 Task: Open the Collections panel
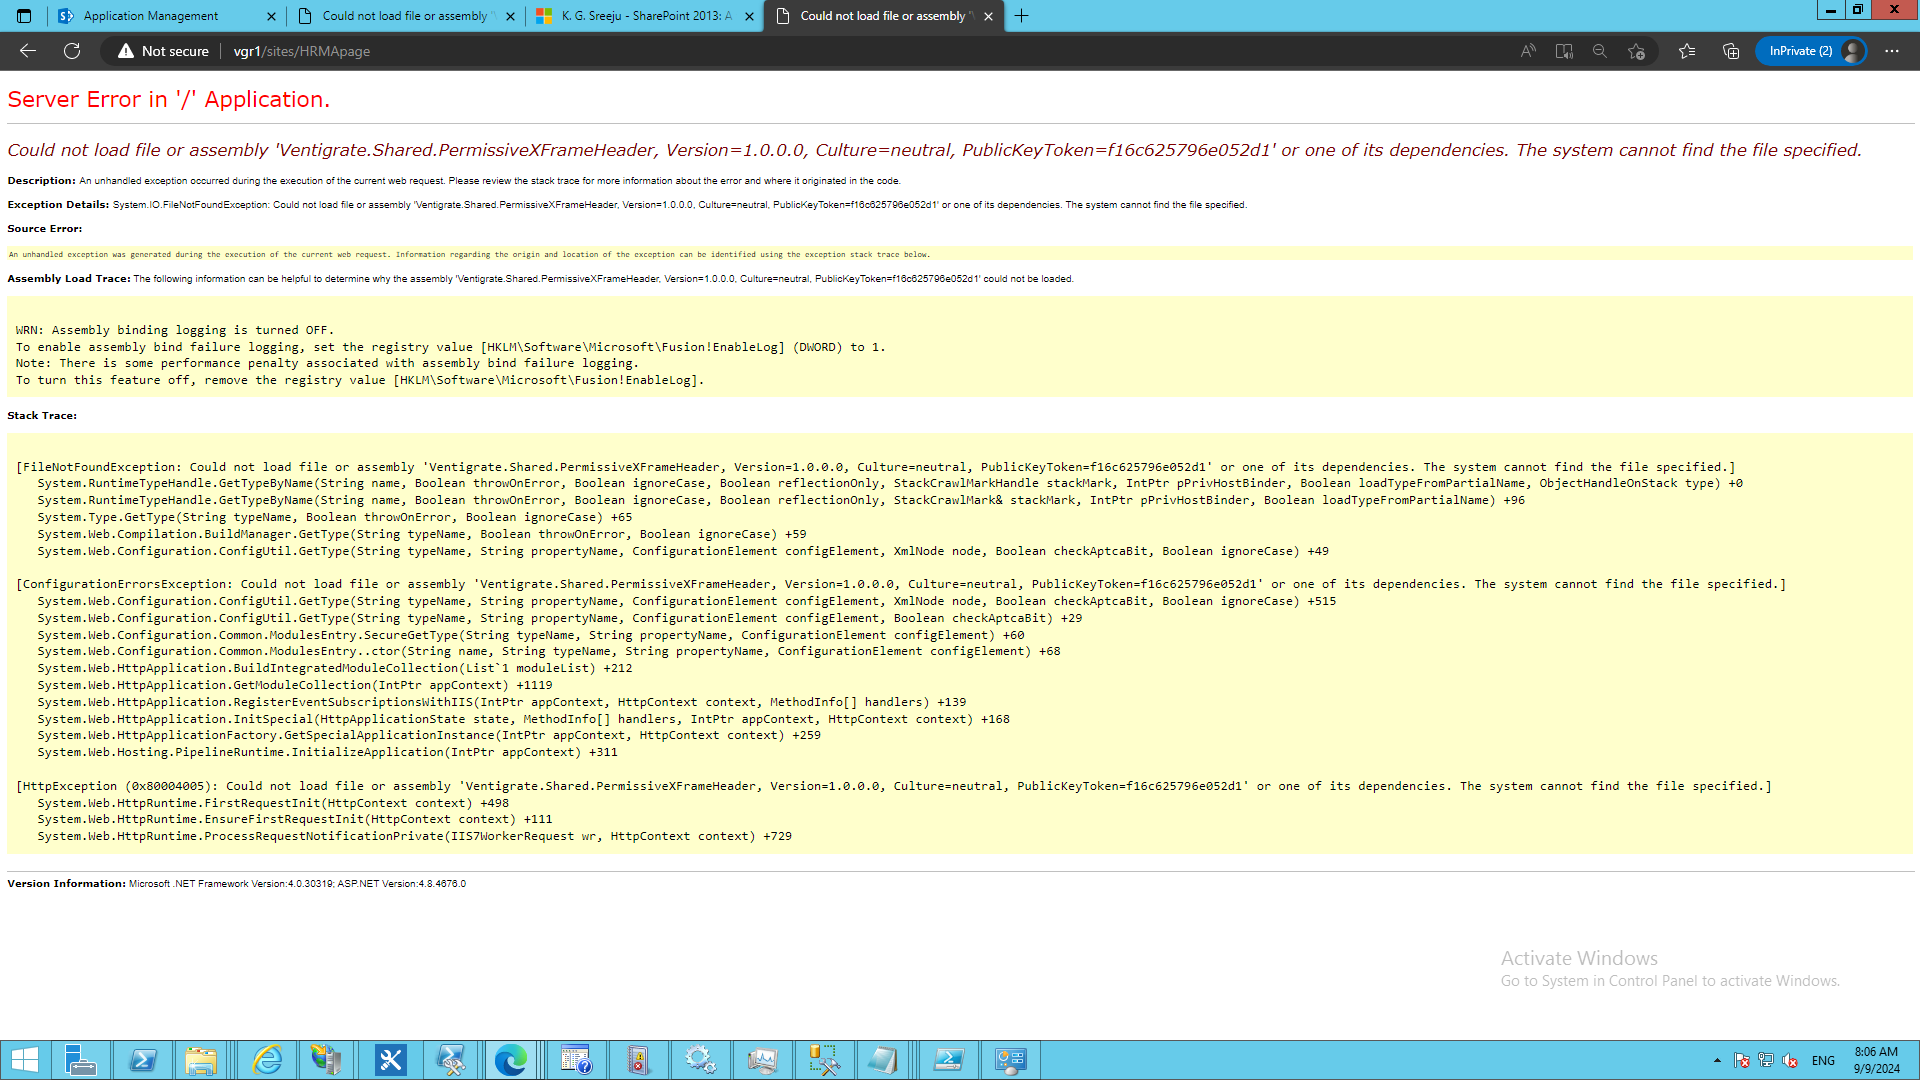1731,51
